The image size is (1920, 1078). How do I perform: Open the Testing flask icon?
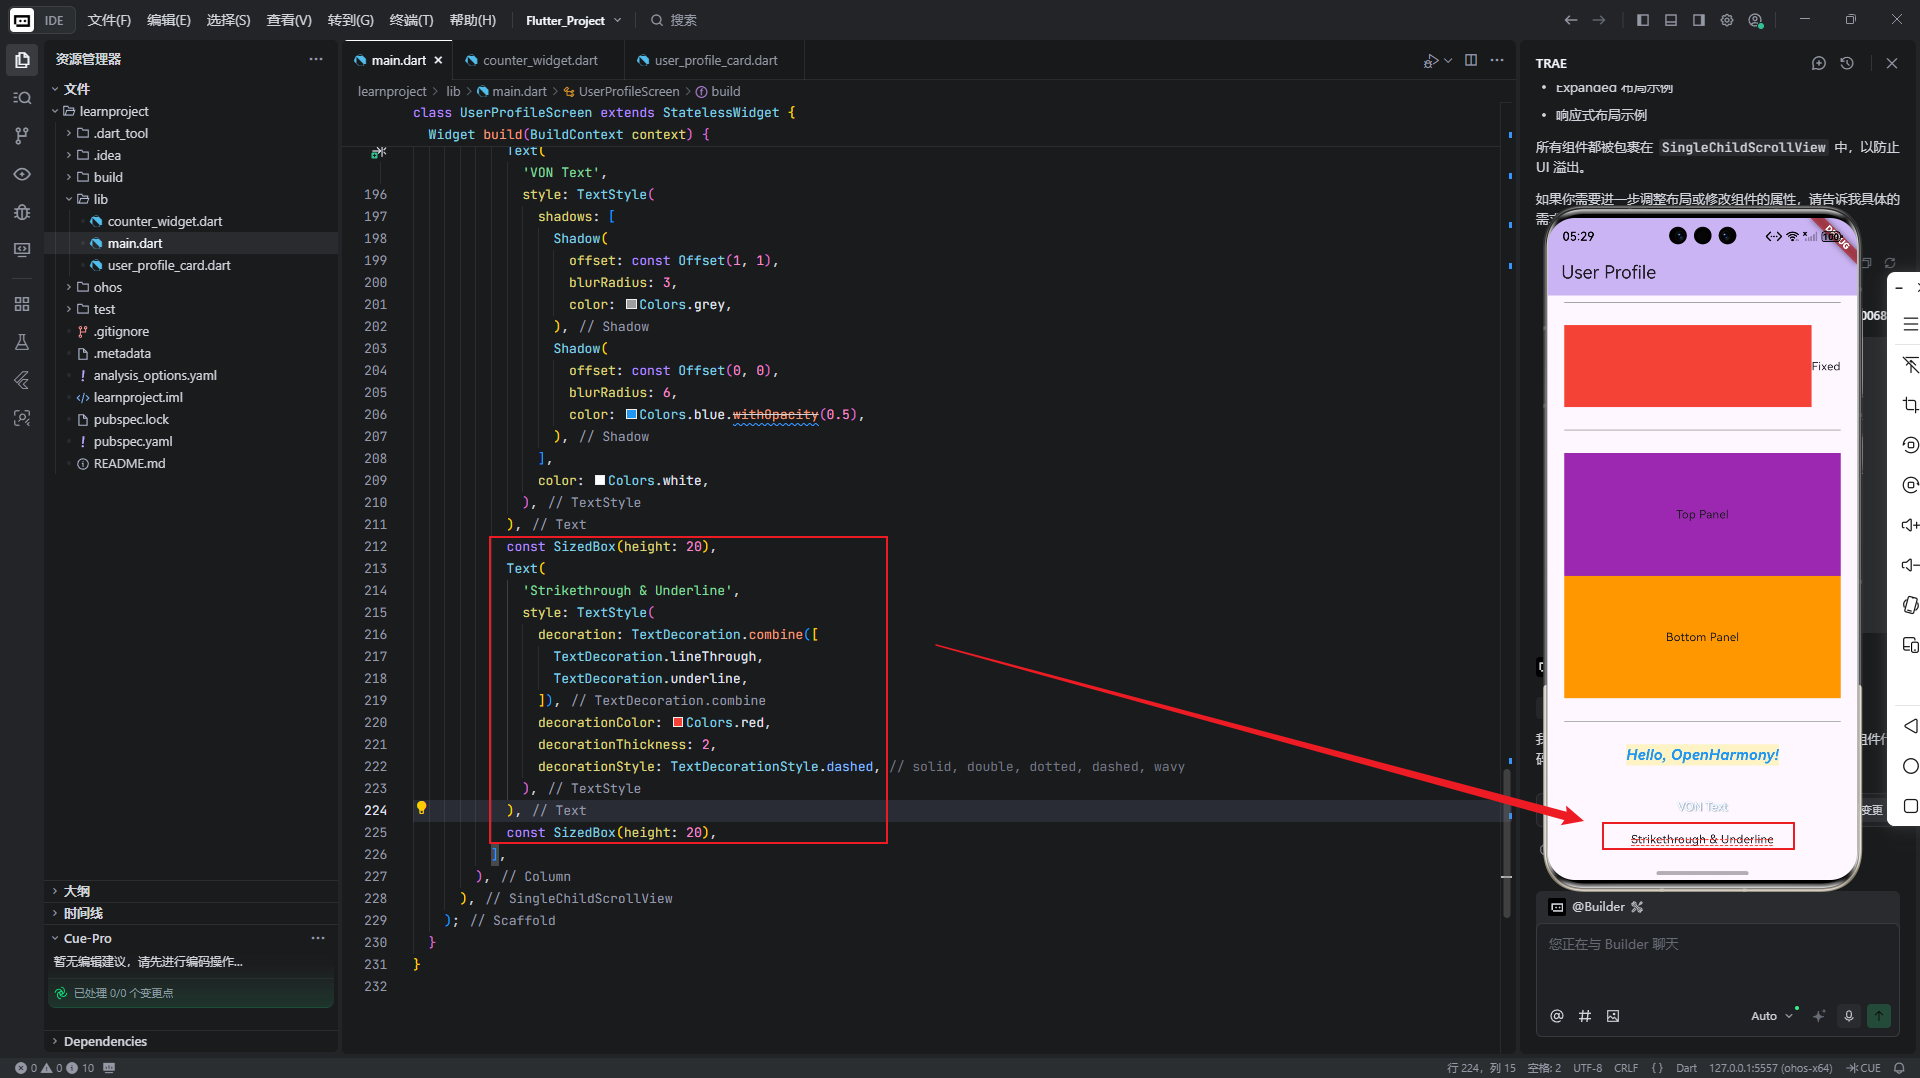pos(22,342)
